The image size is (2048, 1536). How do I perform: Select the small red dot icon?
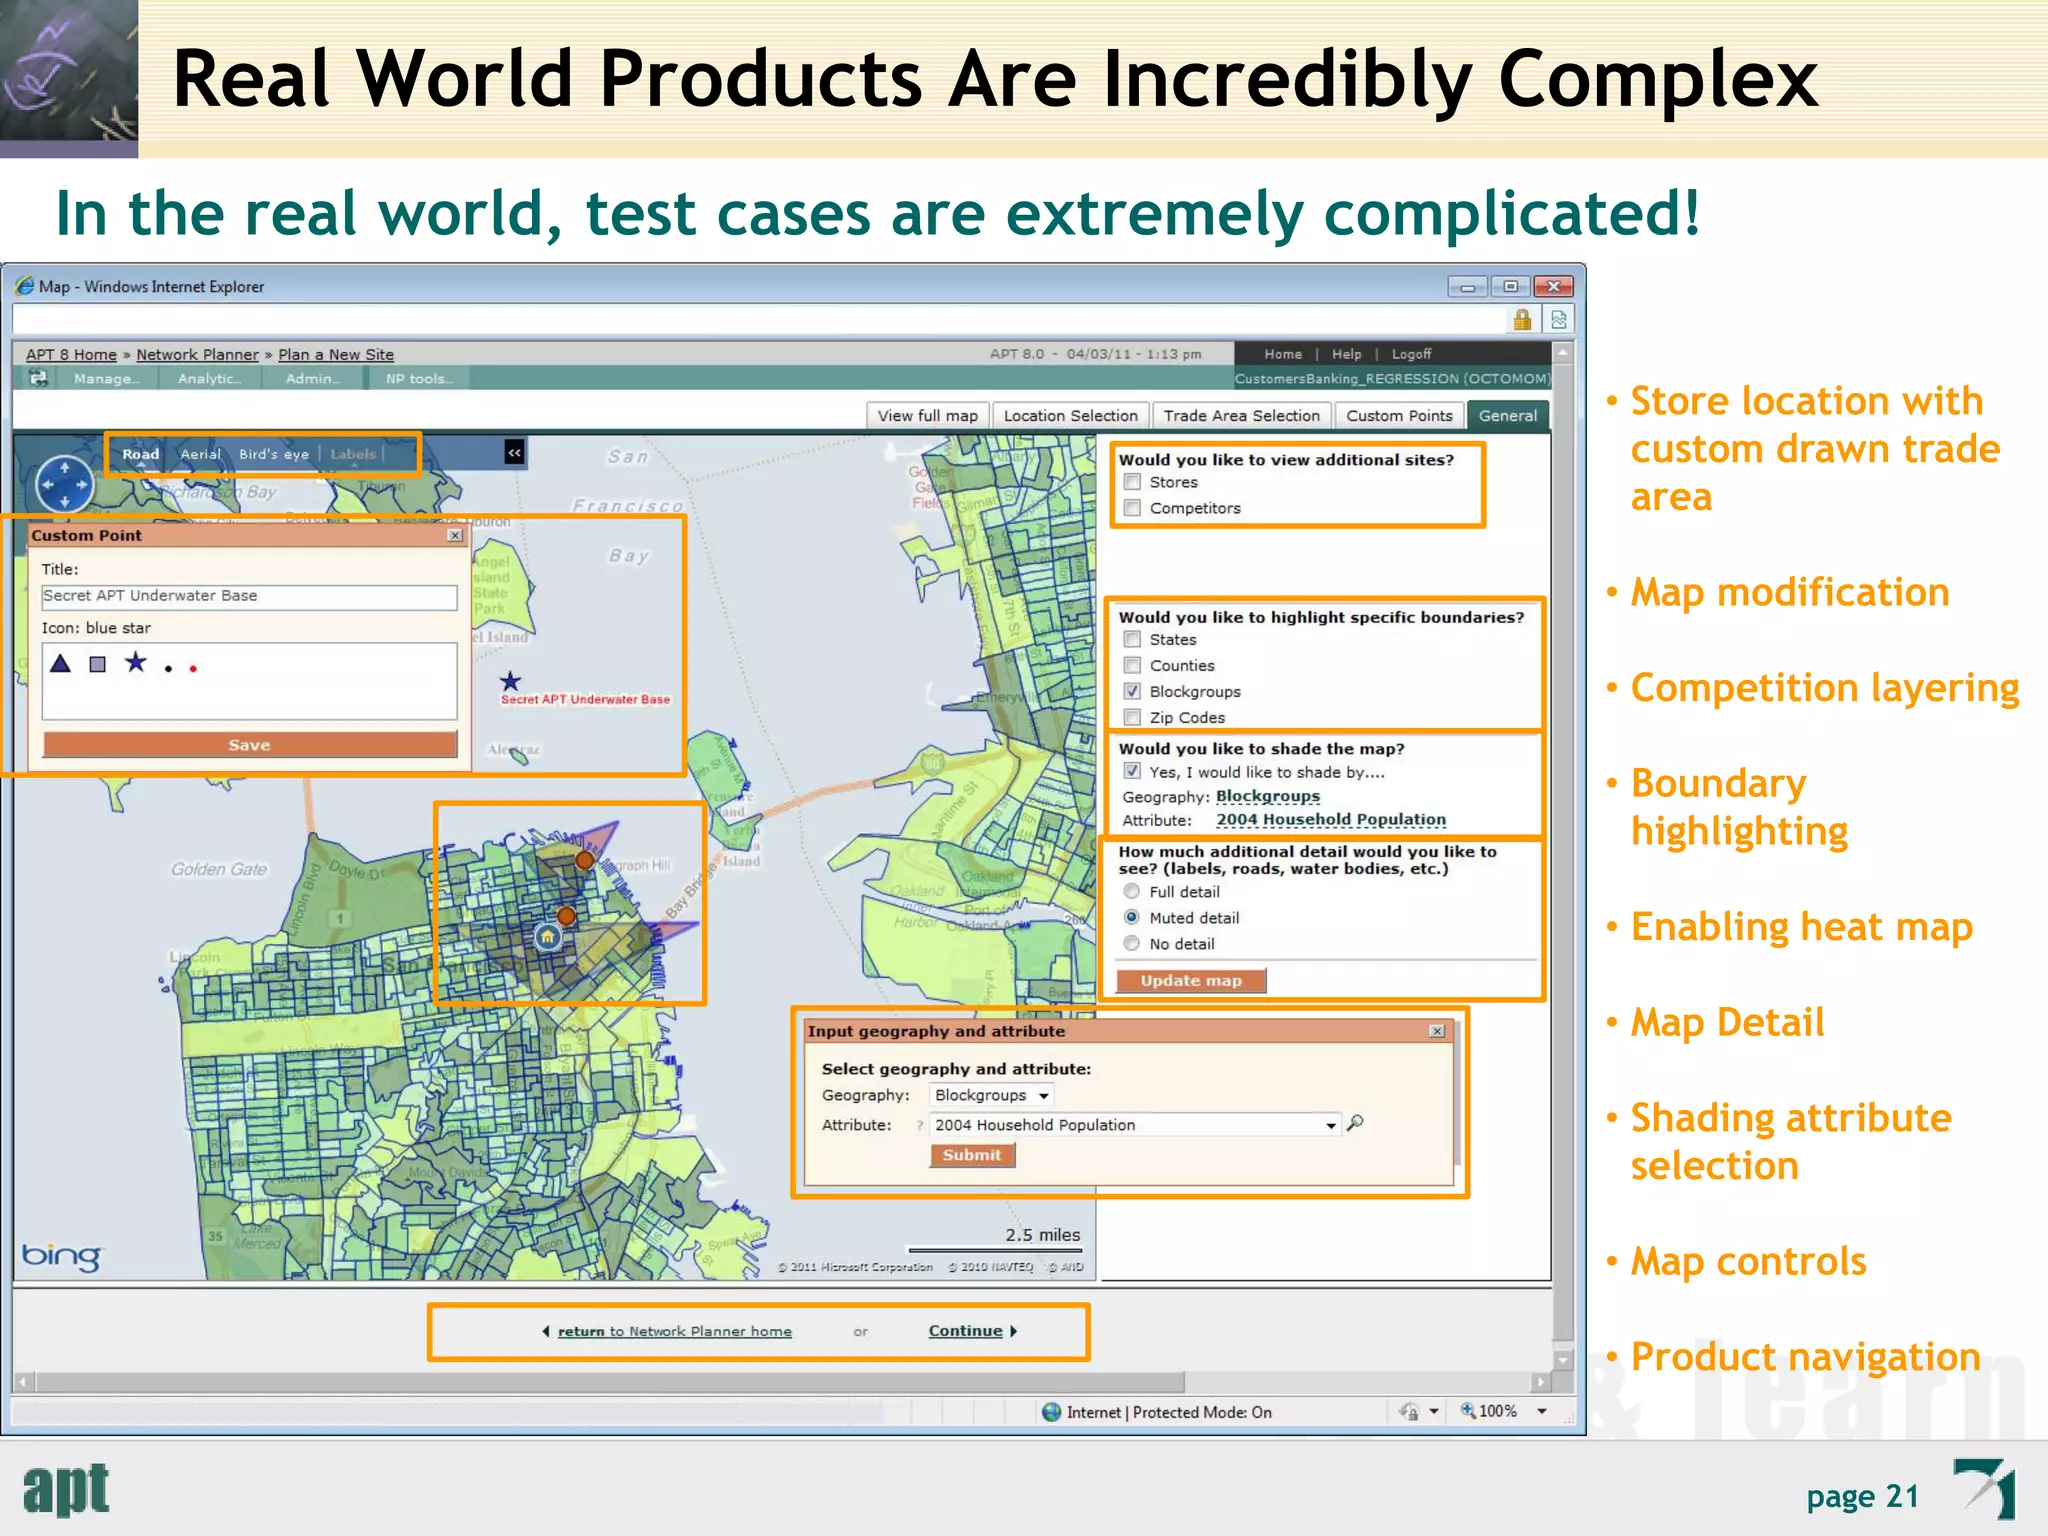[x=193, y=668]
